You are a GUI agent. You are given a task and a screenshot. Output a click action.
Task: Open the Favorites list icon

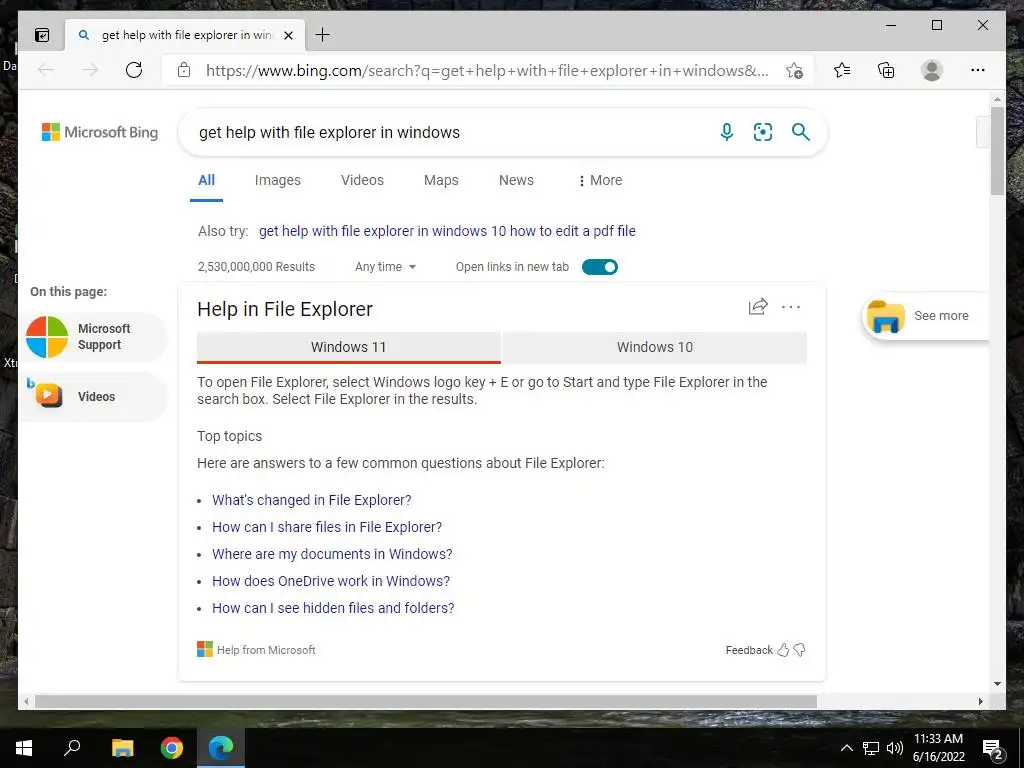click(x=842, y=70)
